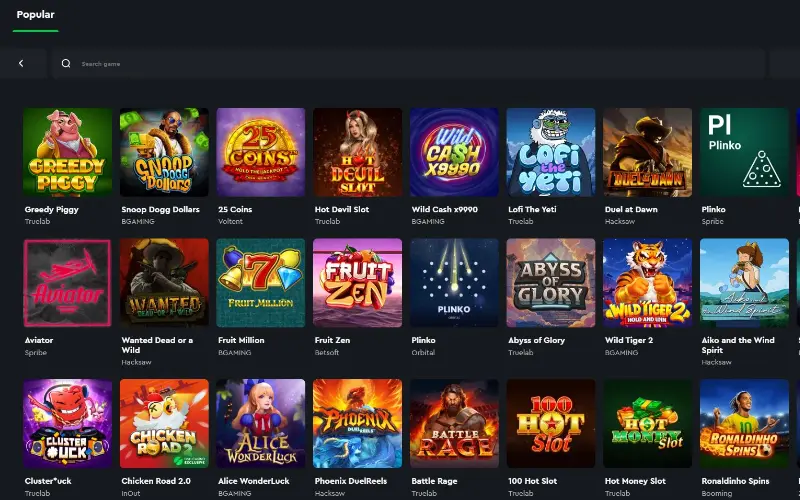
Task: Click the Lofi The Yeti title link
Action: click(x=532, y=209)
